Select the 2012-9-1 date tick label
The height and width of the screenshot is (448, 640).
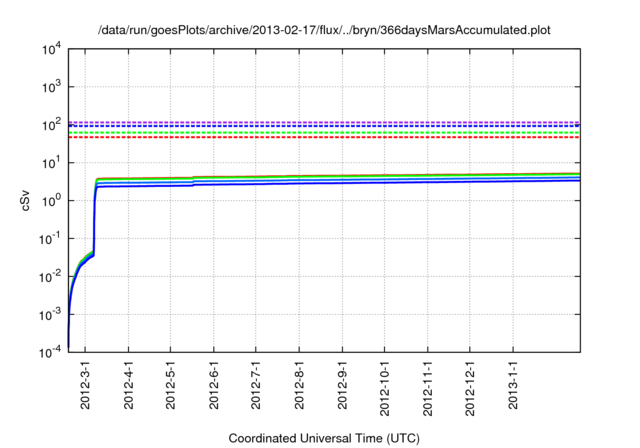tap(343, 387)
